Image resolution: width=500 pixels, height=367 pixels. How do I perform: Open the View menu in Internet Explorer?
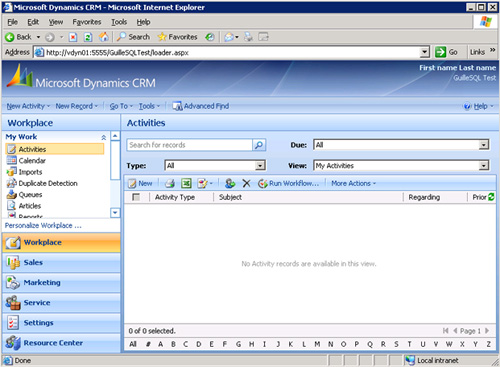56,22
